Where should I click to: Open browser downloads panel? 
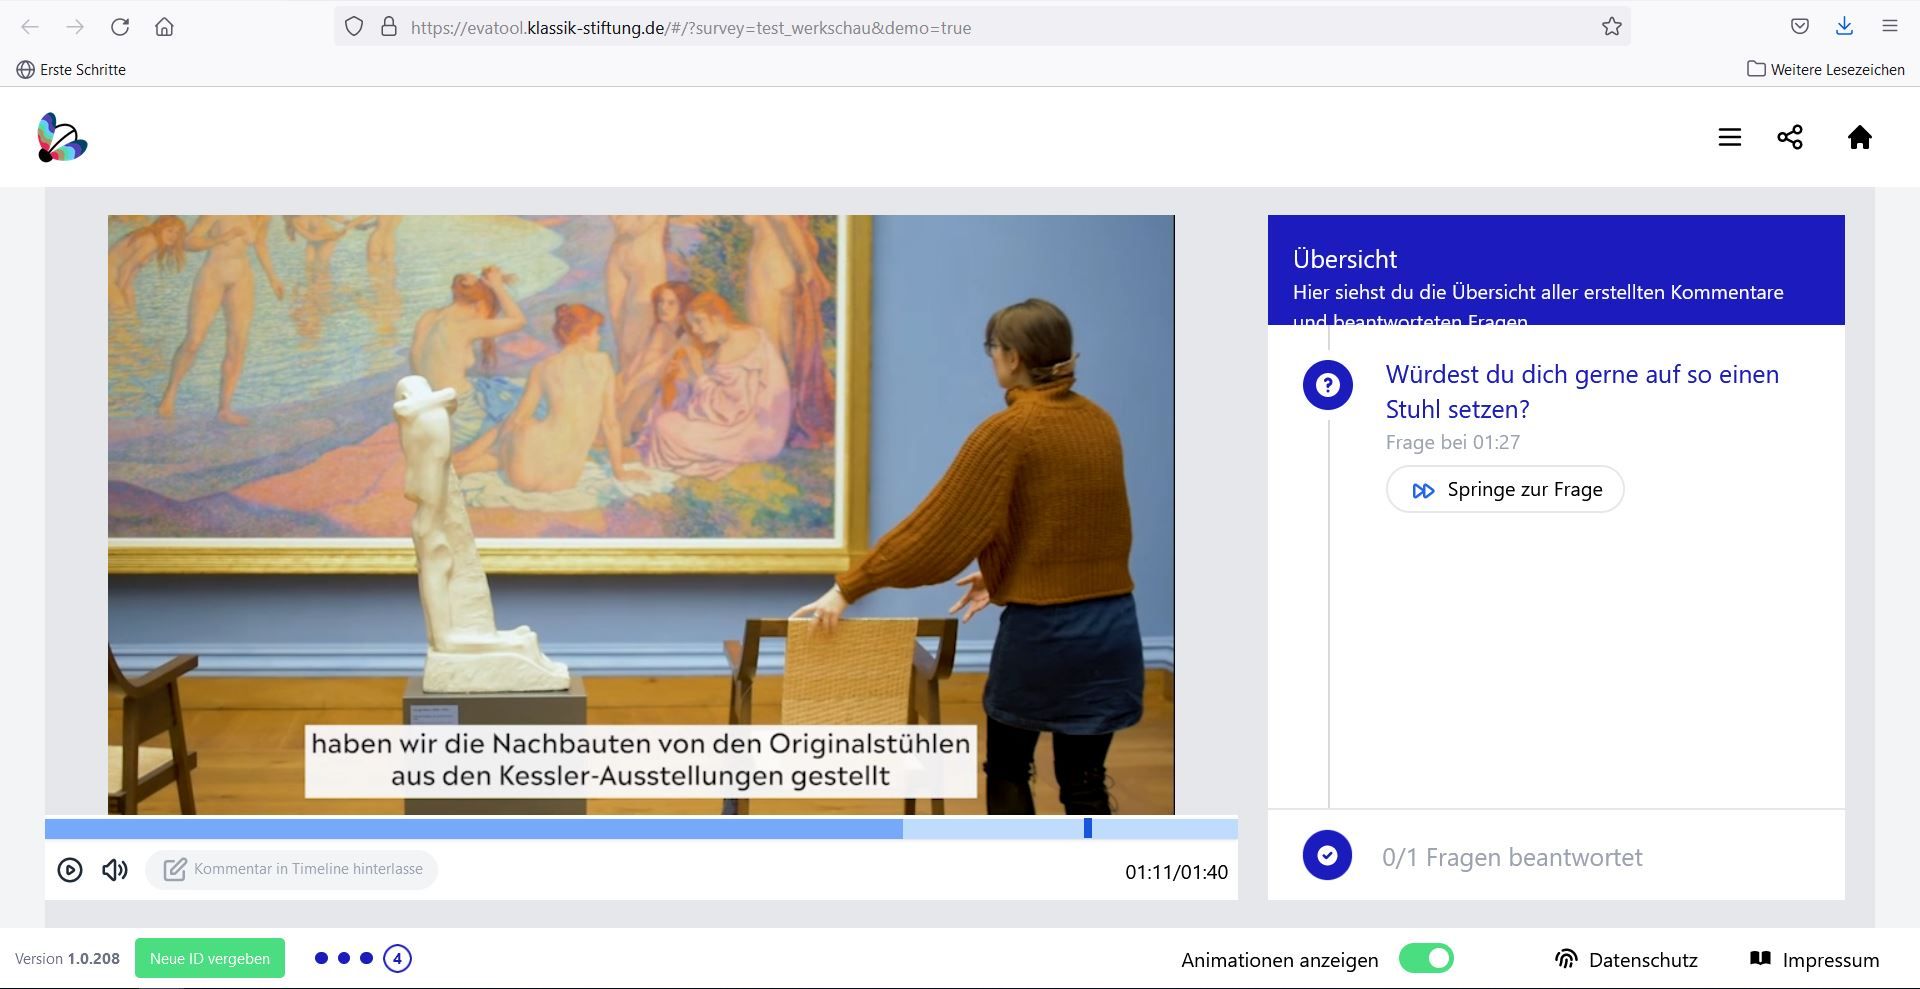1845,27
